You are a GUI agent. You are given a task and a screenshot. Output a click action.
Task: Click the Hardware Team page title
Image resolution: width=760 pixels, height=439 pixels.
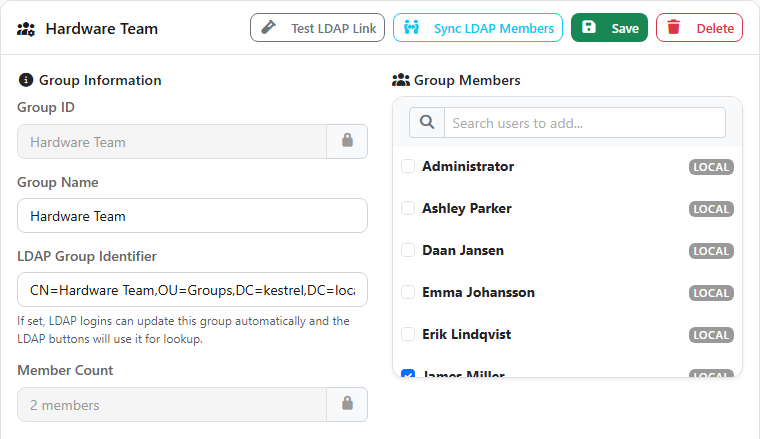(102, 29)
